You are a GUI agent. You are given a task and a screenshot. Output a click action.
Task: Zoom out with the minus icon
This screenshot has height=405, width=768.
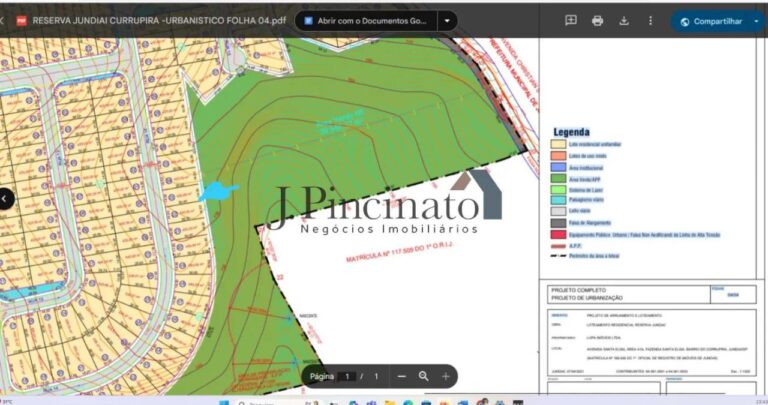click(402, 376)
